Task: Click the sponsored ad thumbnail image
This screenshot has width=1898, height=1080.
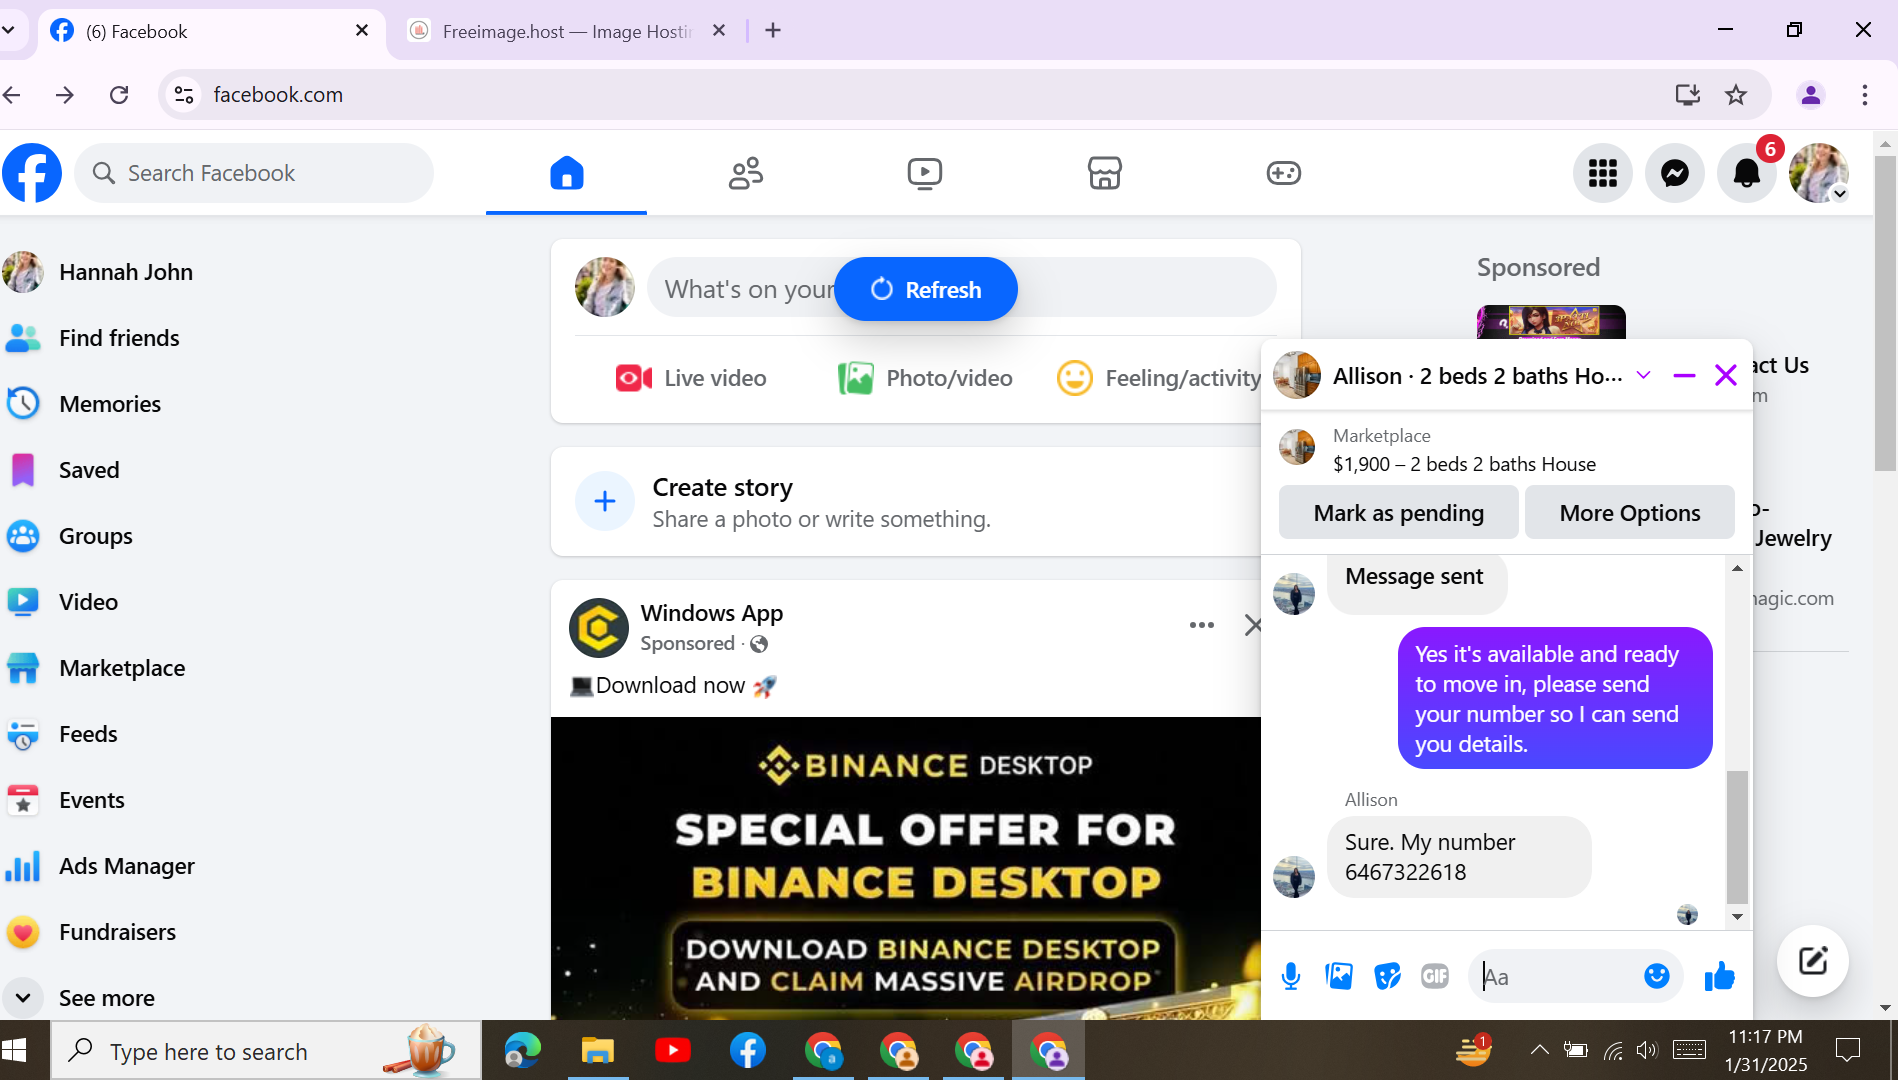Action: (1551, 322)
